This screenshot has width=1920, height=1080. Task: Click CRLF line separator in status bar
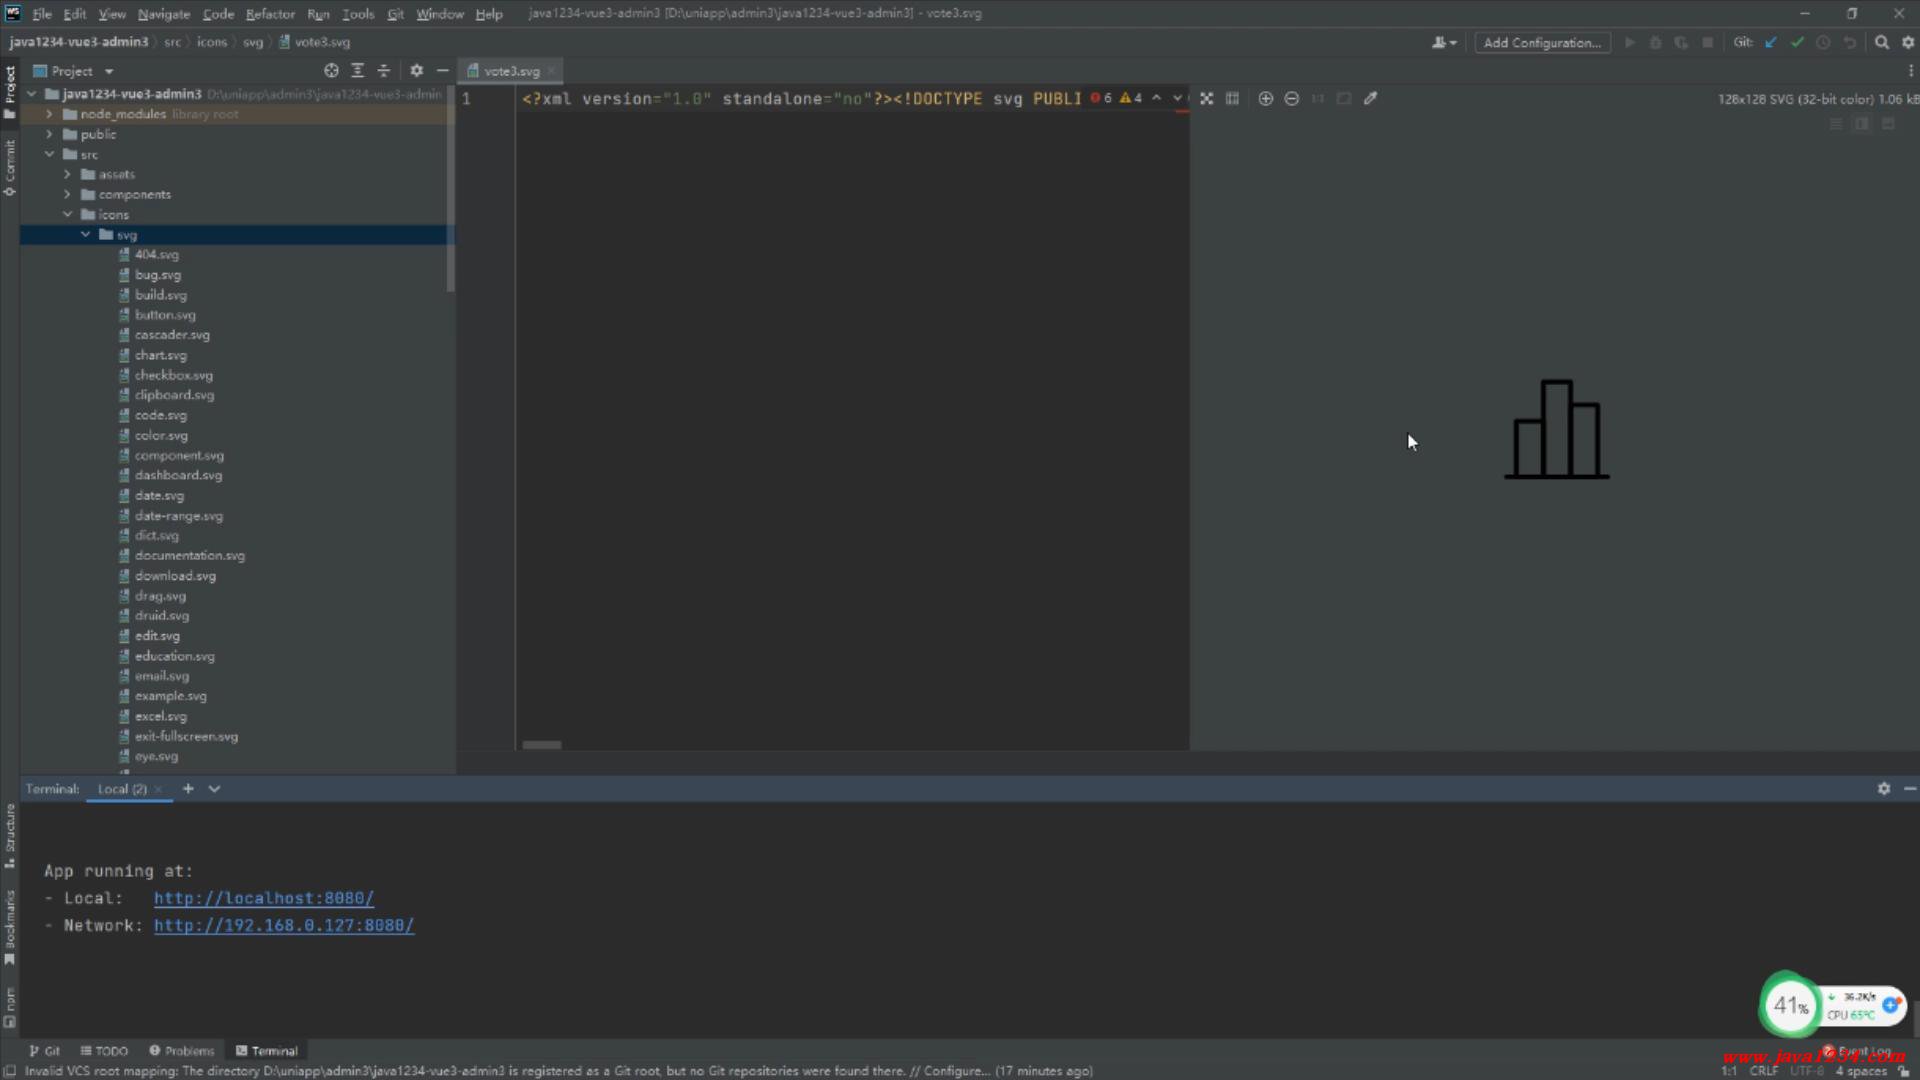click(1763, 1071)
